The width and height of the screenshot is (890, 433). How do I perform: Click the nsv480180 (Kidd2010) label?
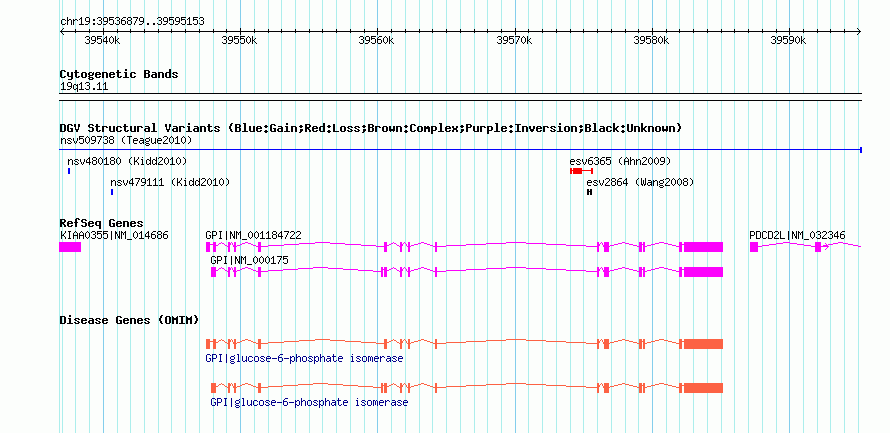(x=127, y=161)
